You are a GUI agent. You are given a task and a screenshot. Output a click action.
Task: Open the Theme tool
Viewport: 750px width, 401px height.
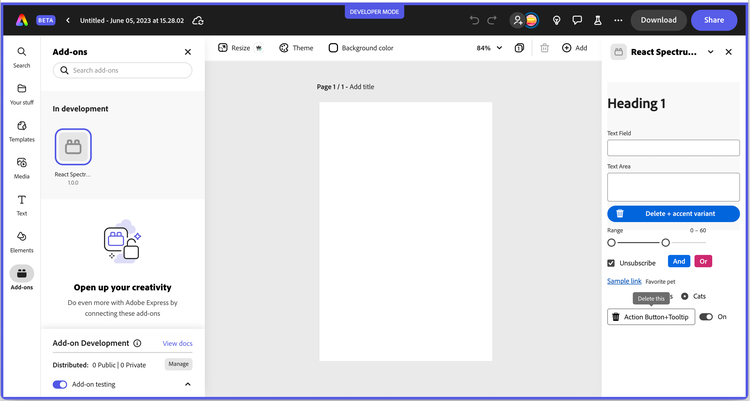[x=296, y=48]
